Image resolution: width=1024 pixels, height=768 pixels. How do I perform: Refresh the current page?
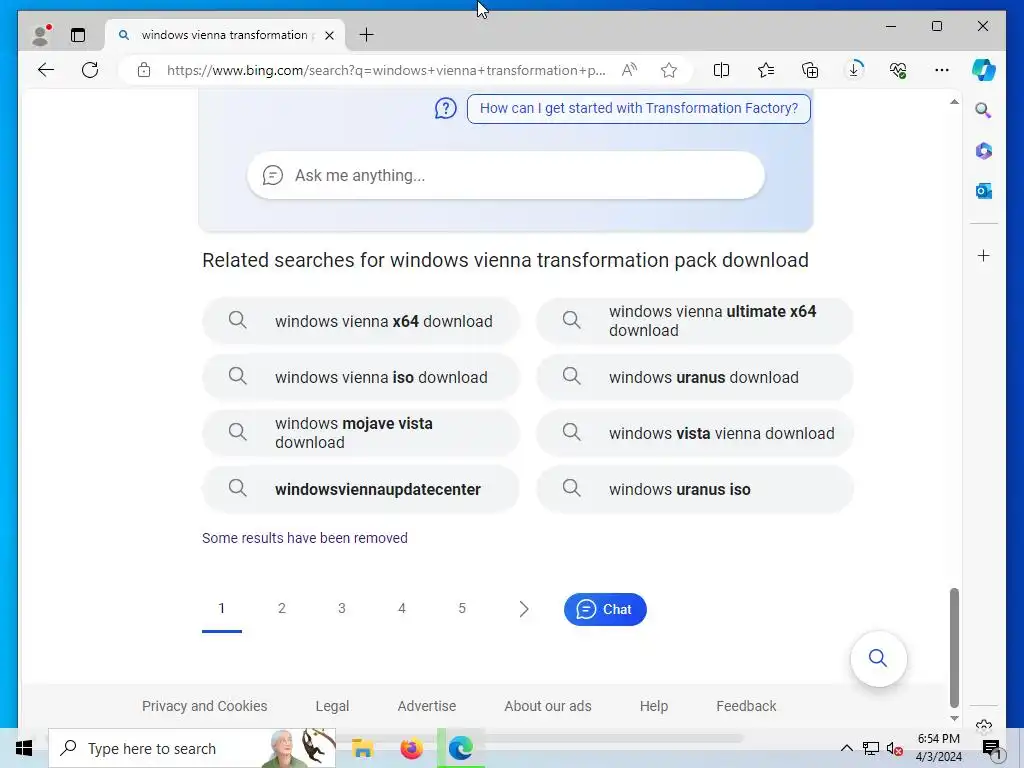point(90,70)
